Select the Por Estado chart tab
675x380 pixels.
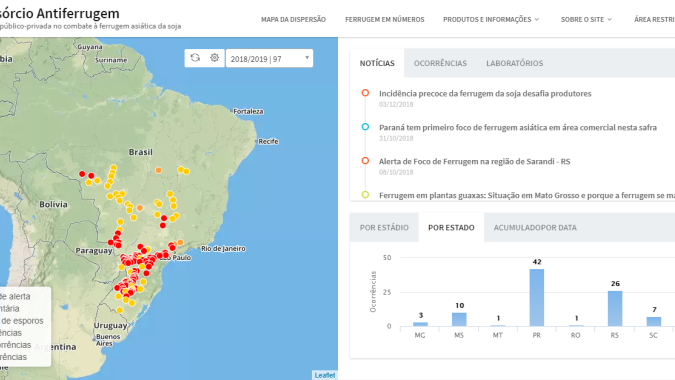(x=451, y=228)
